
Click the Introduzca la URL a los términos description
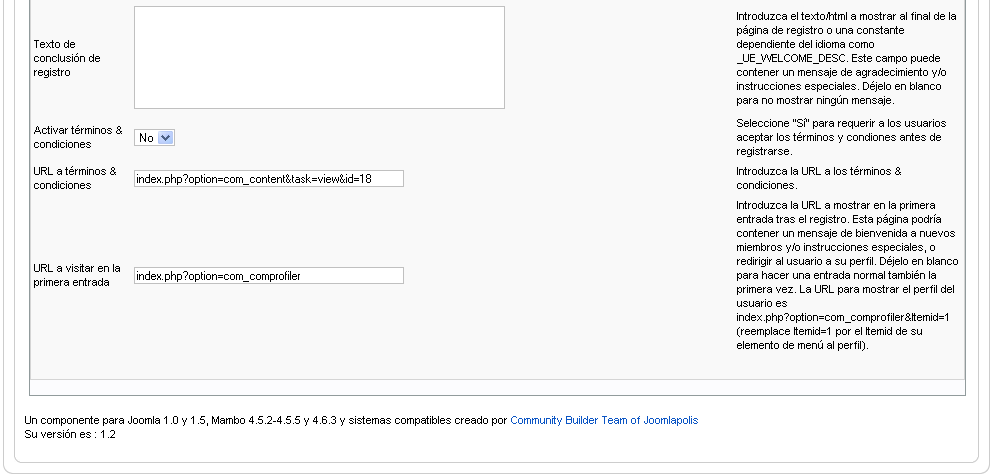point(819,178)
